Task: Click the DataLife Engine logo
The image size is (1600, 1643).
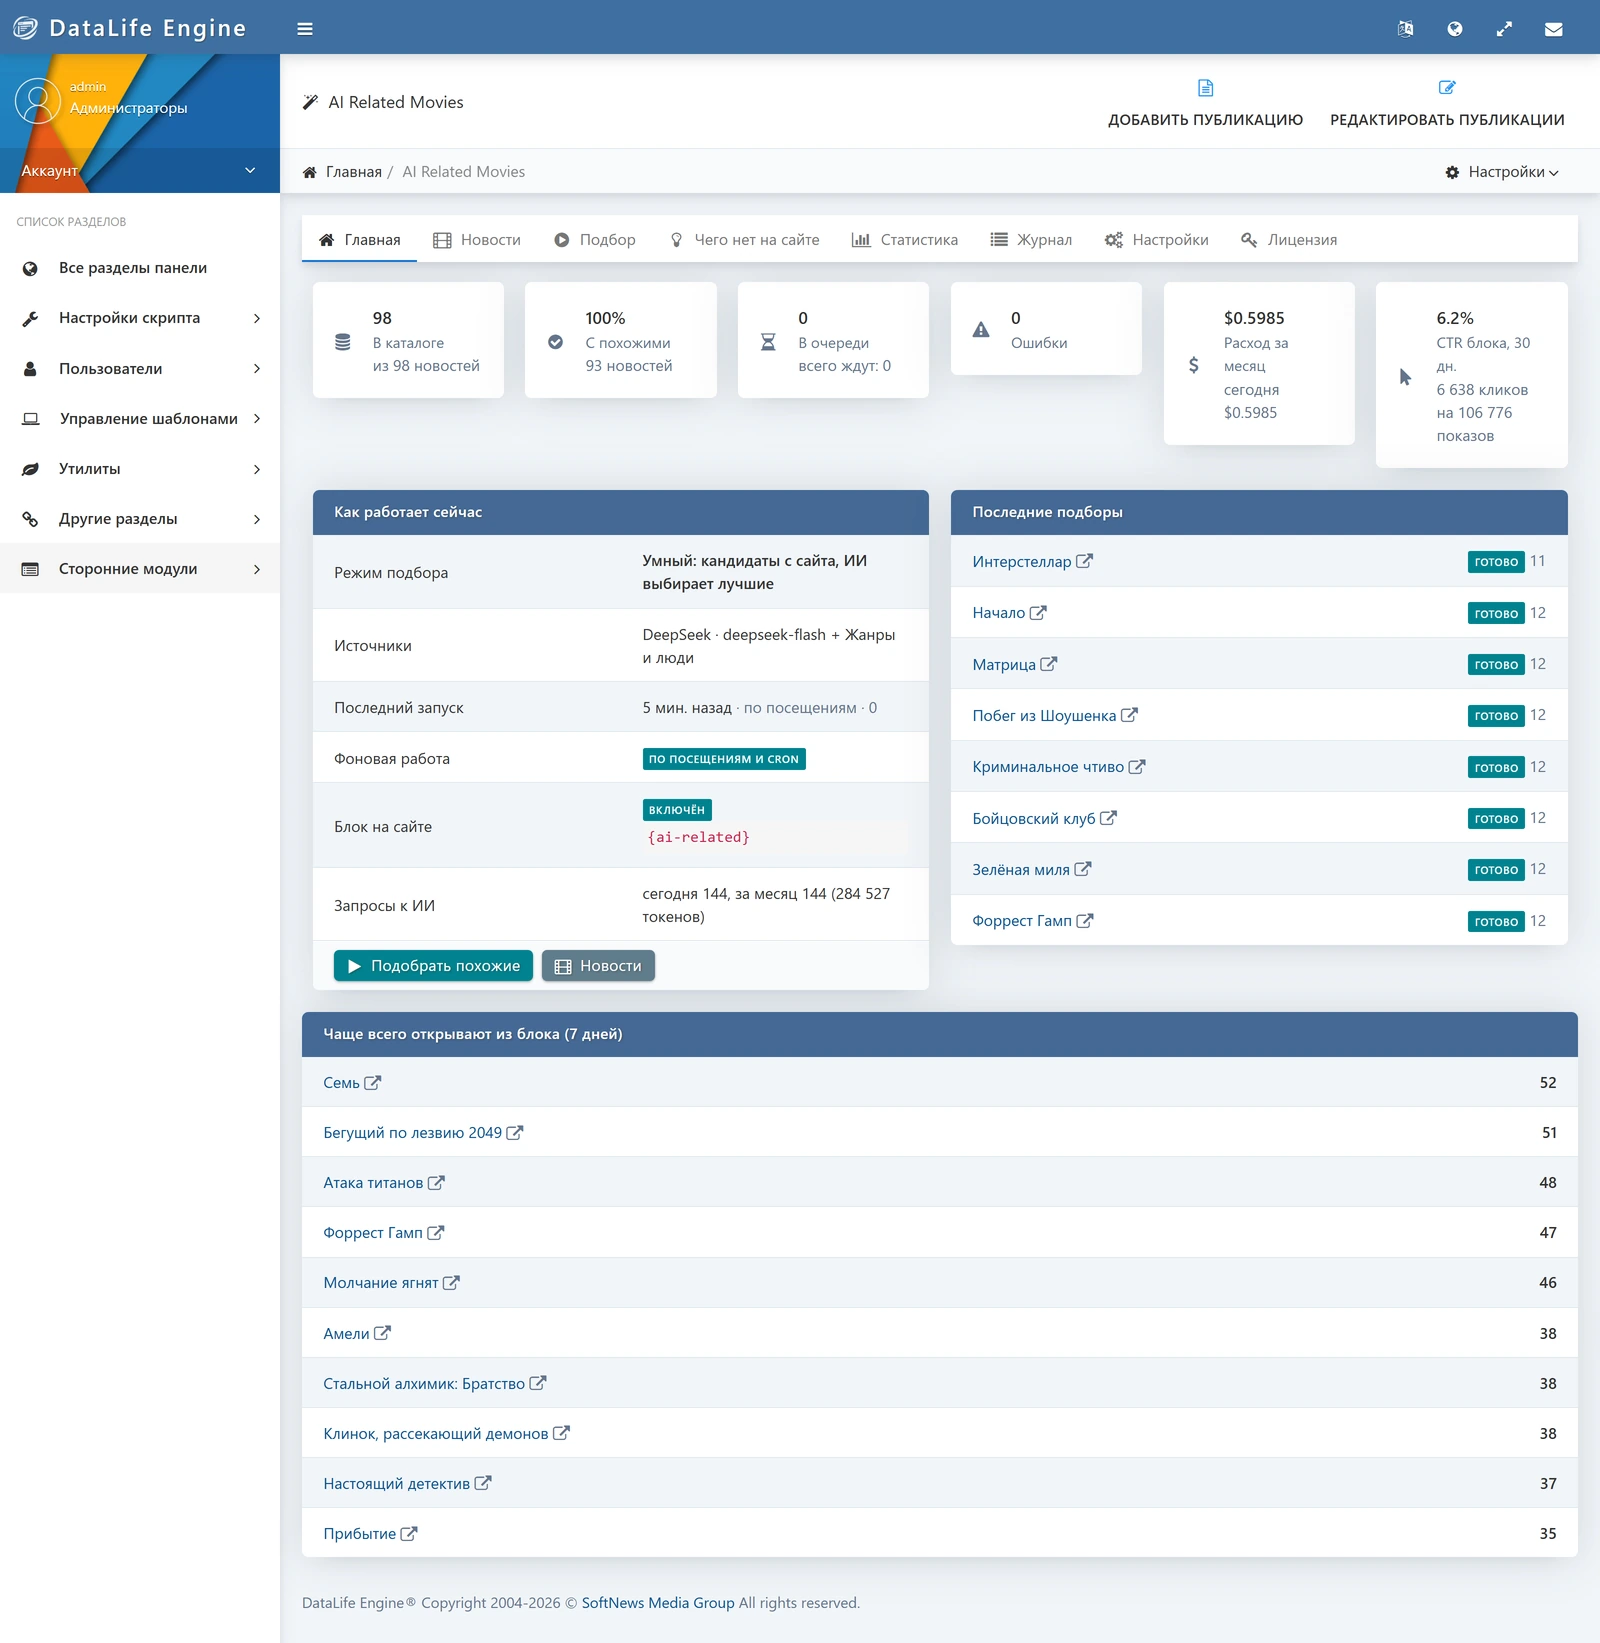Action: coord(130,28)
